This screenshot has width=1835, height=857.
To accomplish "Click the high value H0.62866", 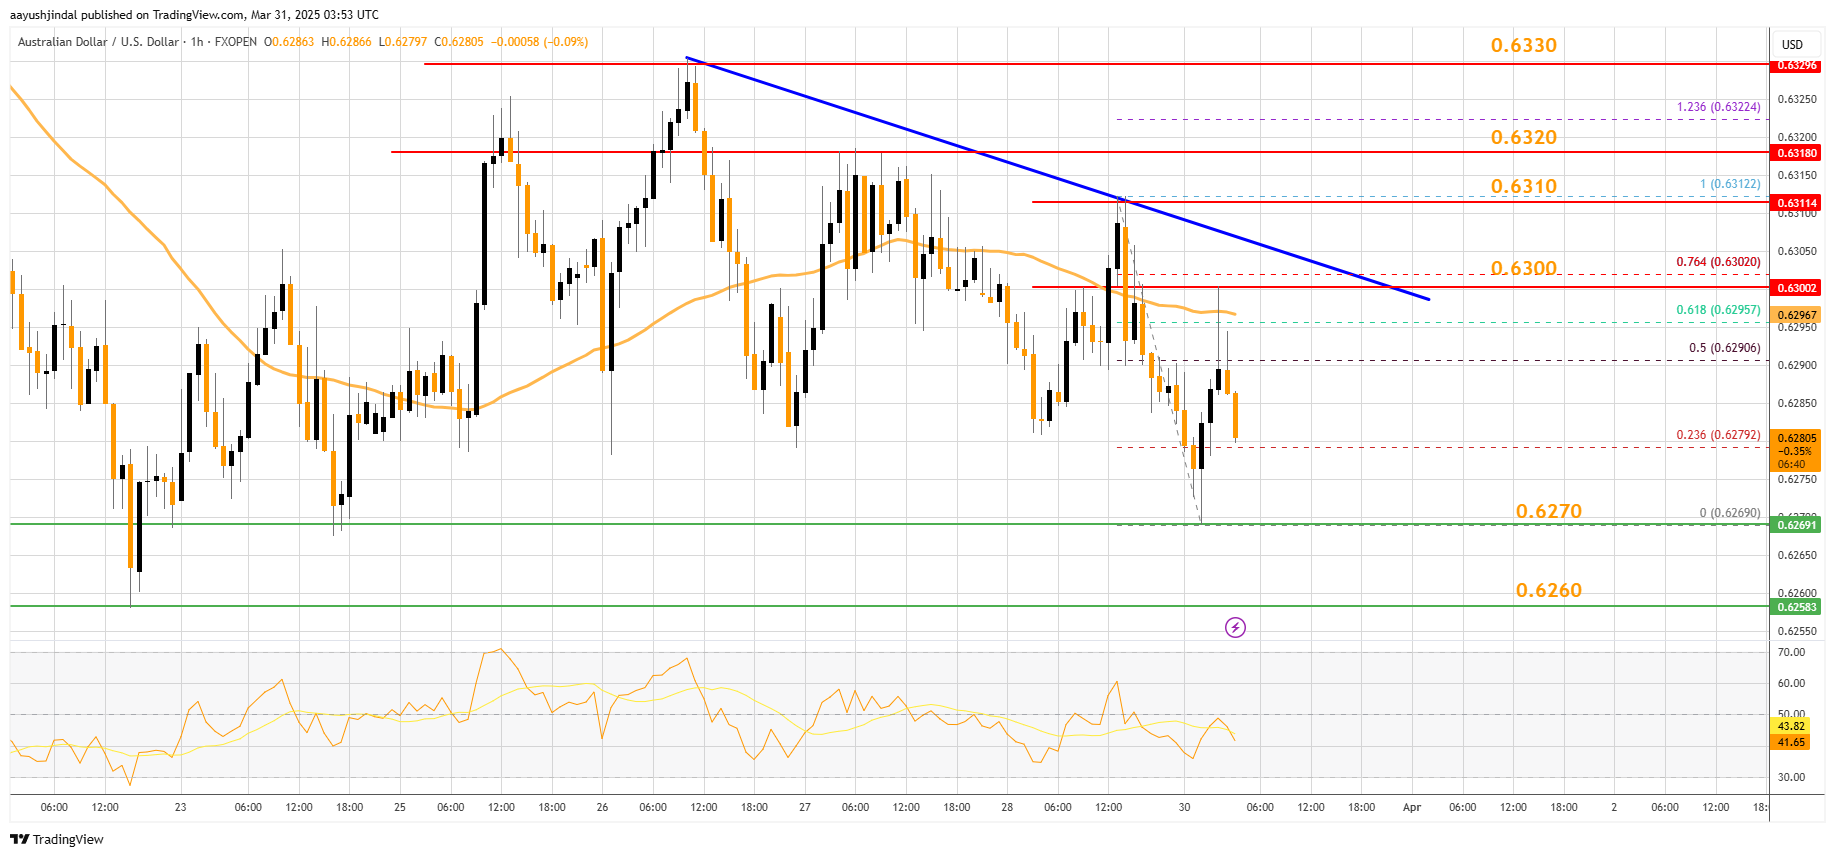I will pos(346,42).
